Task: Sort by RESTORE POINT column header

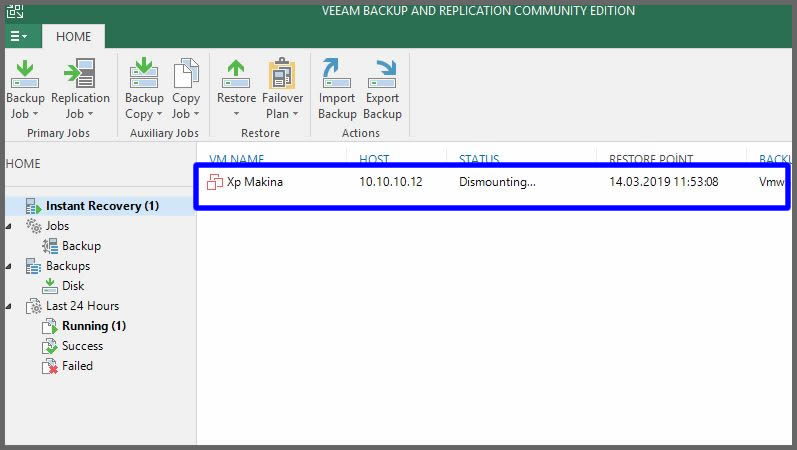Action: coord(651,159)
